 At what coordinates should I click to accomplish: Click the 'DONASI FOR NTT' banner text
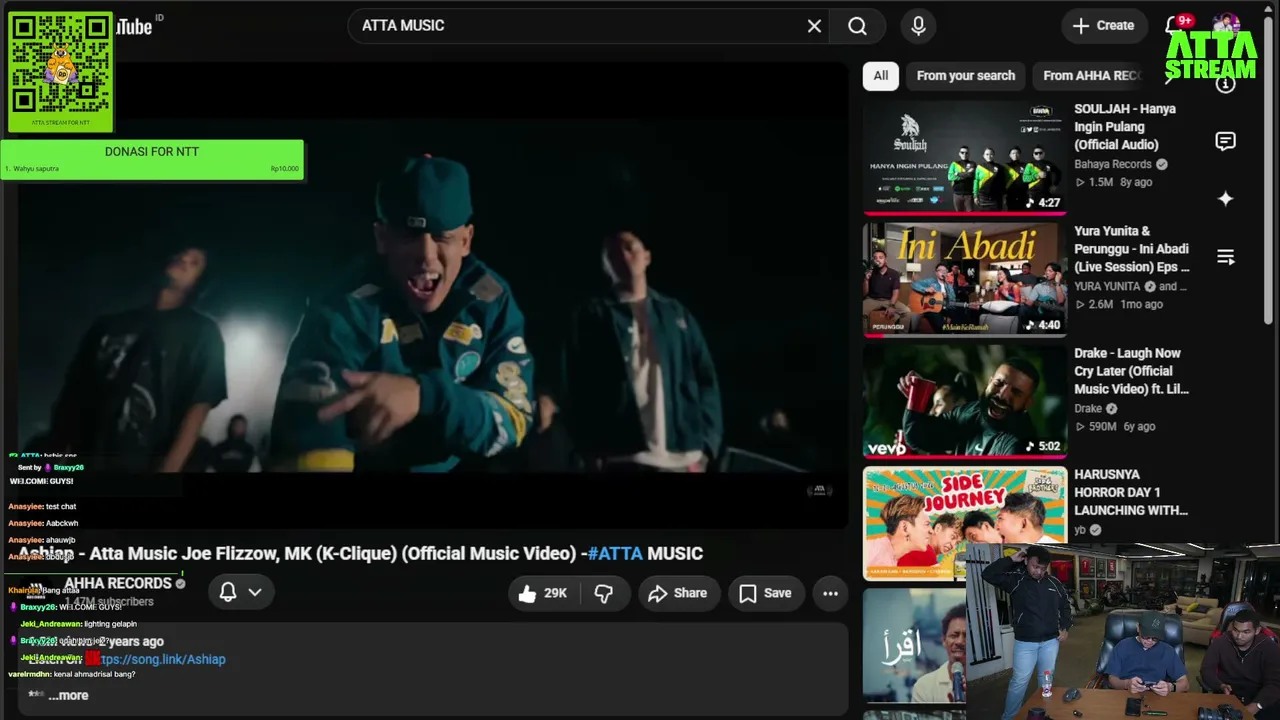click(152, 152)
